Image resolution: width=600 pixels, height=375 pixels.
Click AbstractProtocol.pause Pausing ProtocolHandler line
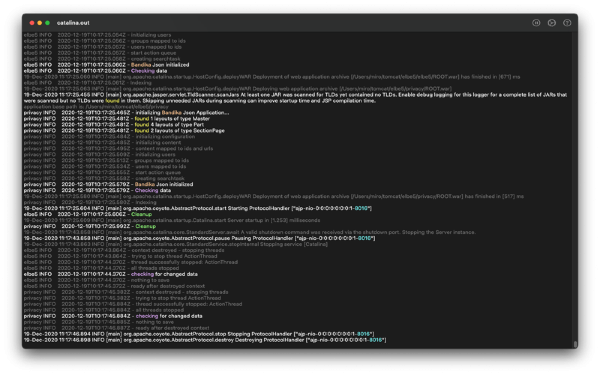click(200, 238)
